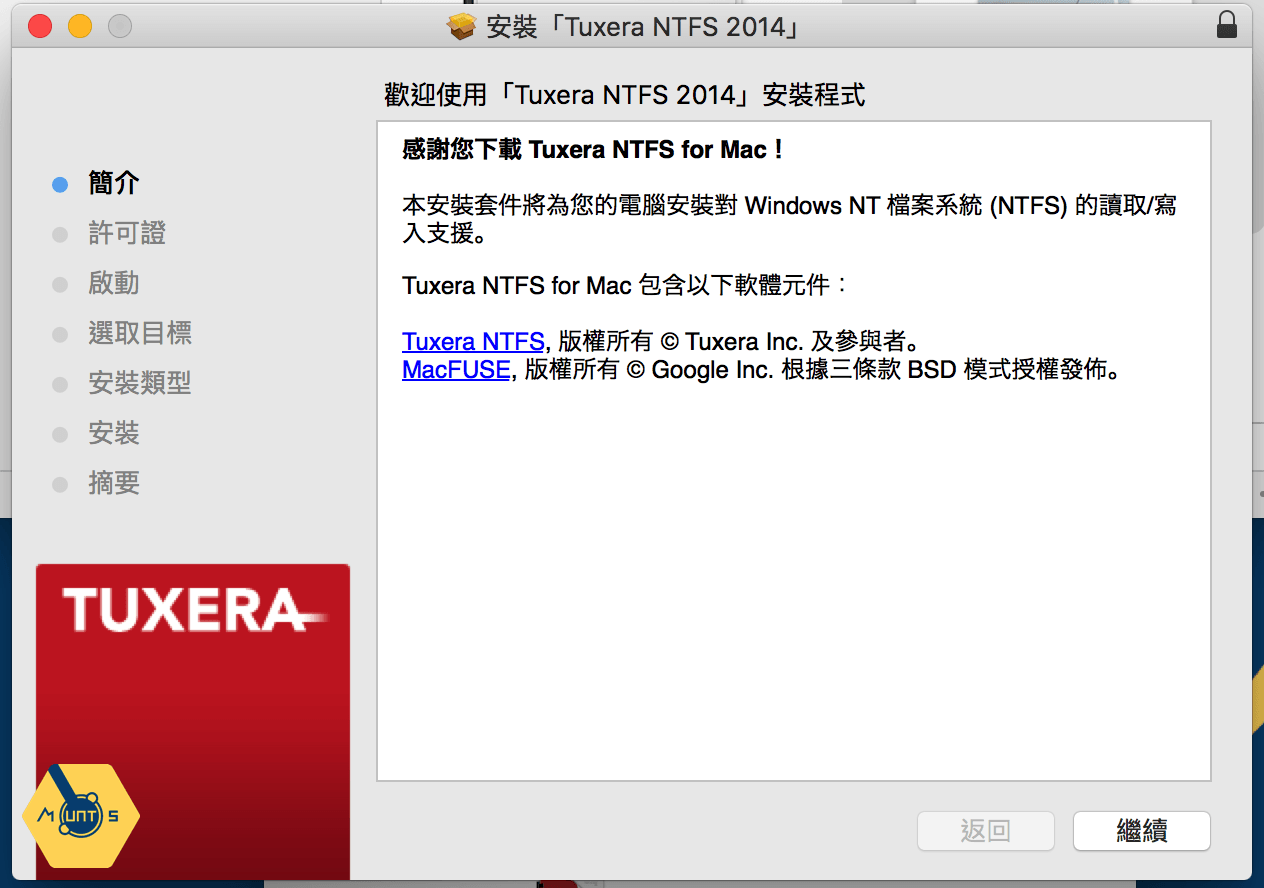Open the MacFUSE hyperlink
Screen dimensions: 1264x888
(x=456, y=370)
